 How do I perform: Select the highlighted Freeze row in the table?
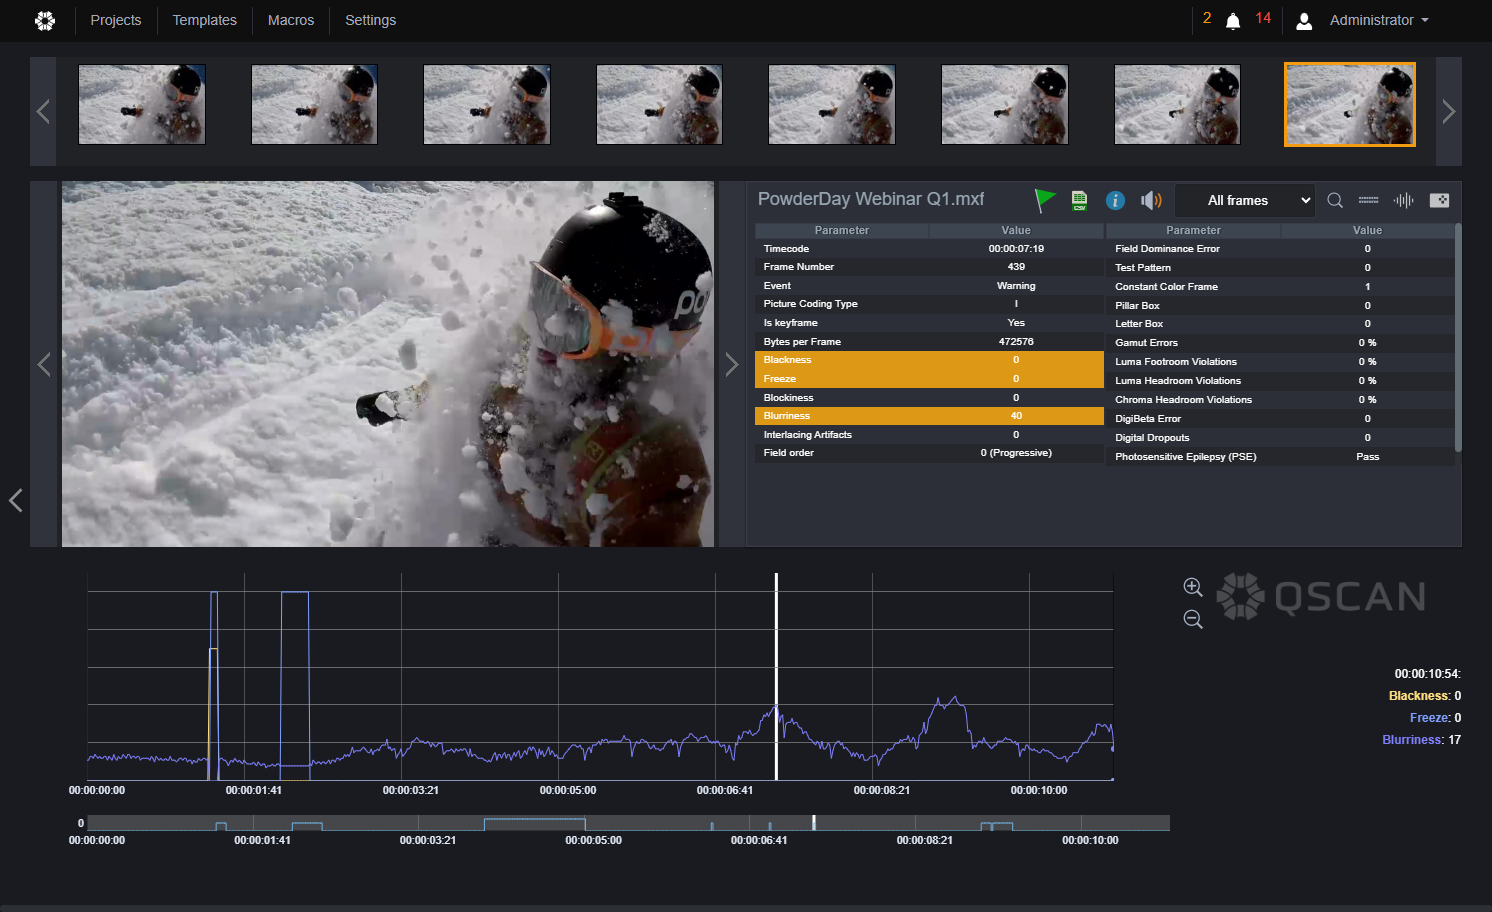929,379
